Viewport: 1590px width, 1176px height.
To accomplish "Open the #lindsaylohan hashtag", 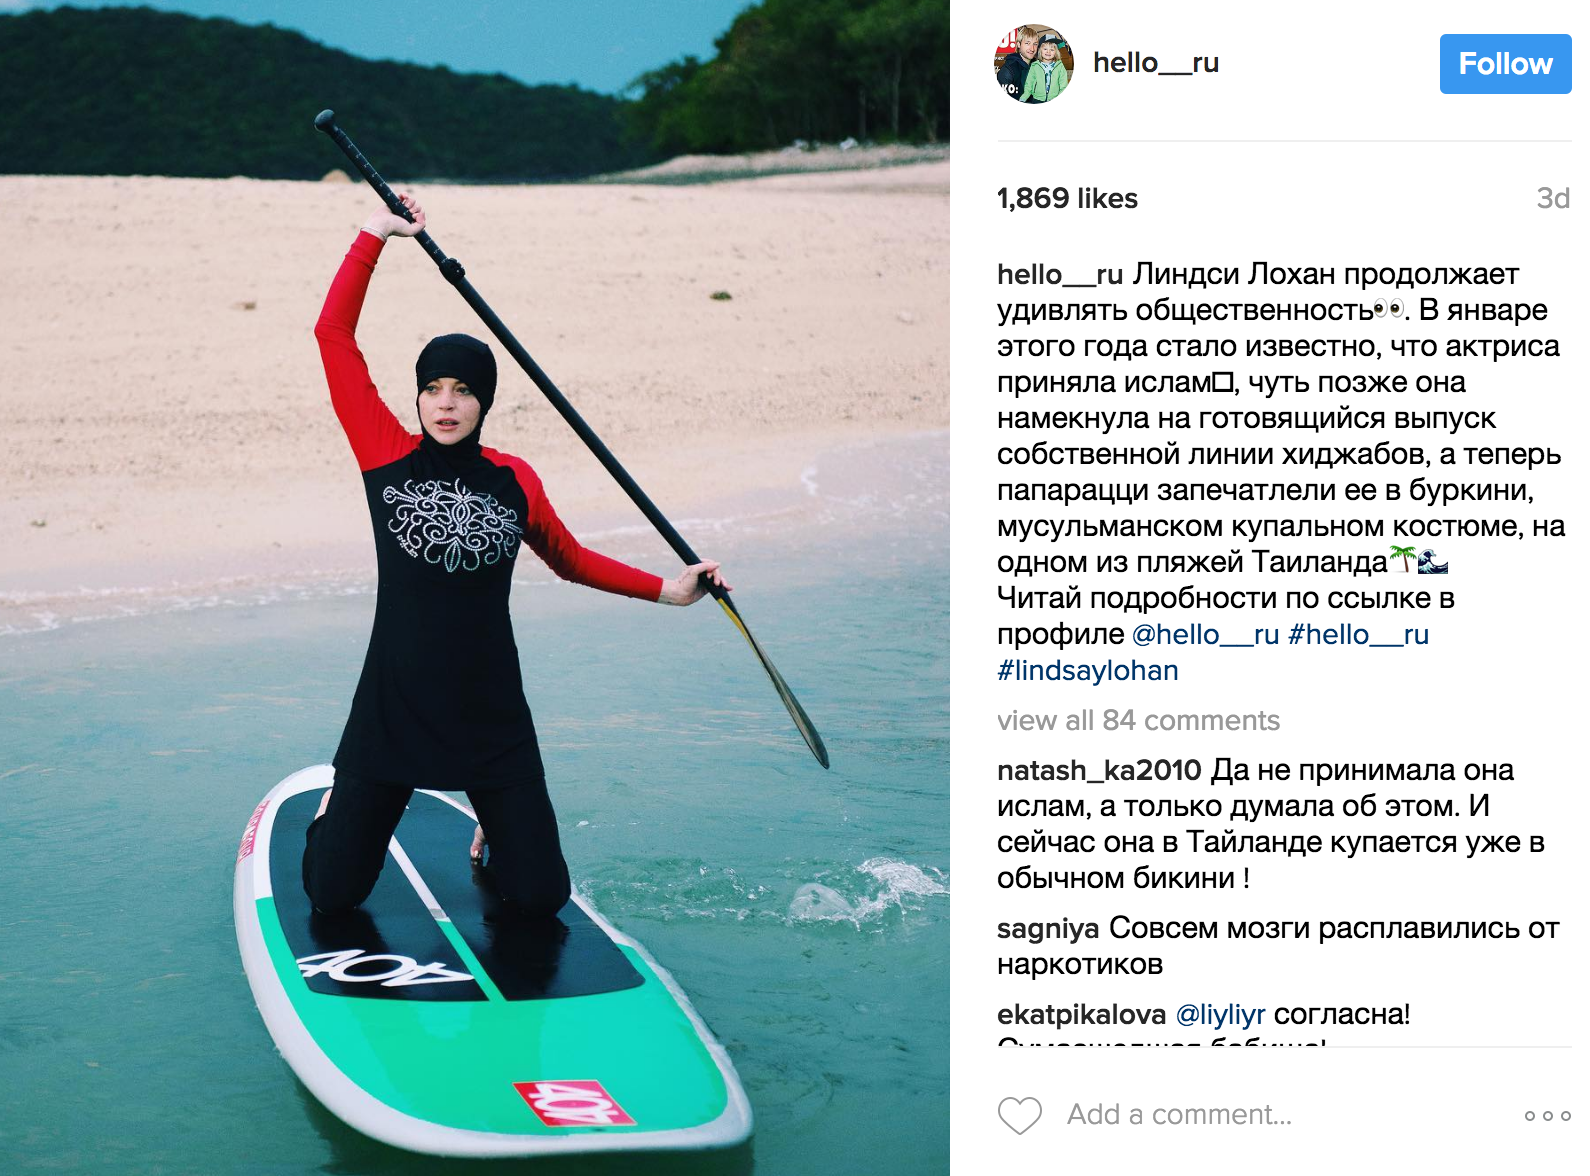I will pyautogui.click(x=1088, y=670).
